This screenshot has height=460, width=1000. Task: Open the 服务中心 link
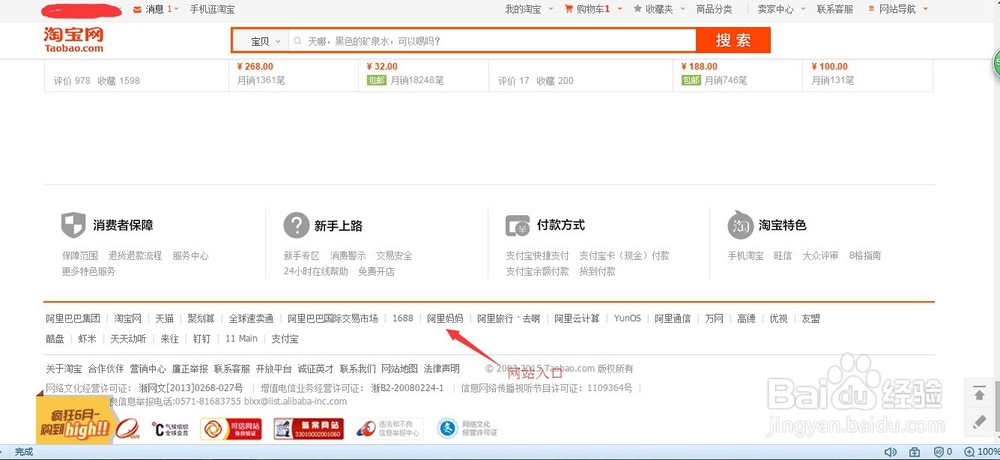tap(191, 256)
